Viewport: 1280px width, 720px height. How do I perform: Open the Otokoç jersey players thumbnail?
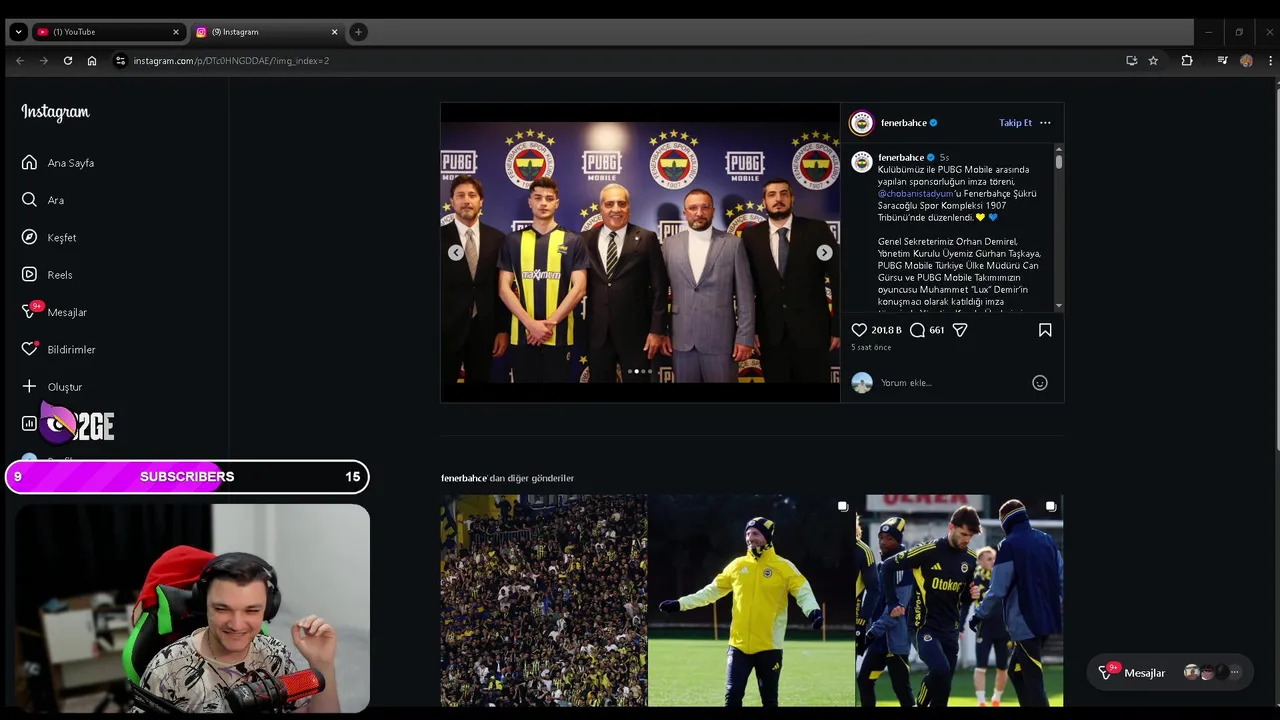coord(960,601)
